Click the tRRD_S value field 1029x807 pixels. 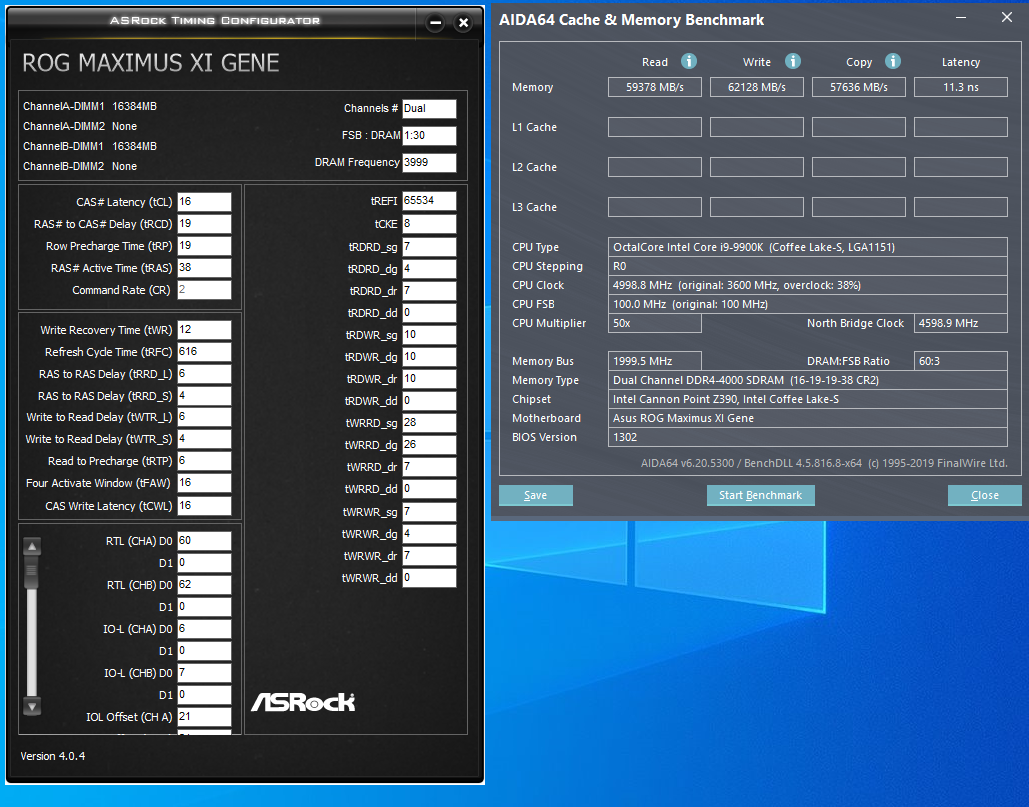pos(204,396)
